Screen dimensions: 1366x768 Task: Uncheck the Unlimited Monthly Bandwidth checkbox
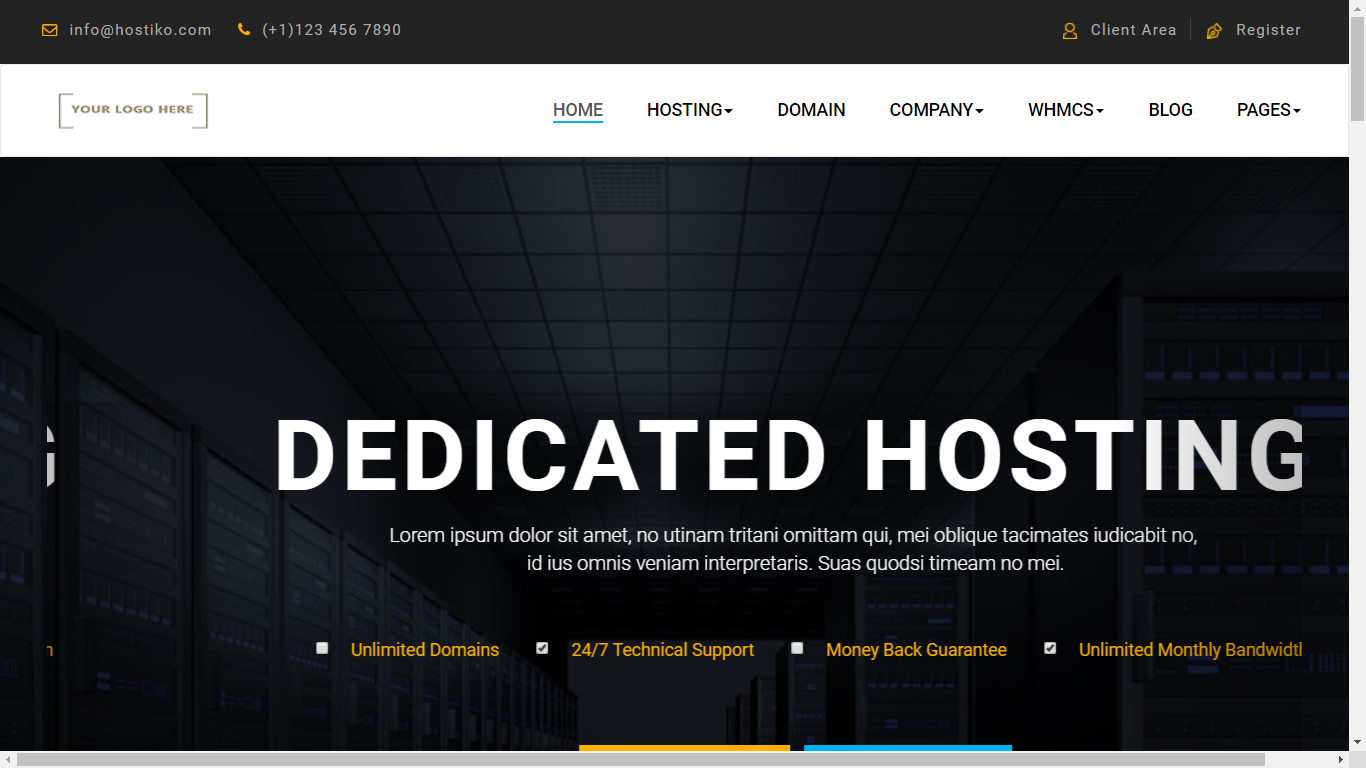coord(1050,648)
